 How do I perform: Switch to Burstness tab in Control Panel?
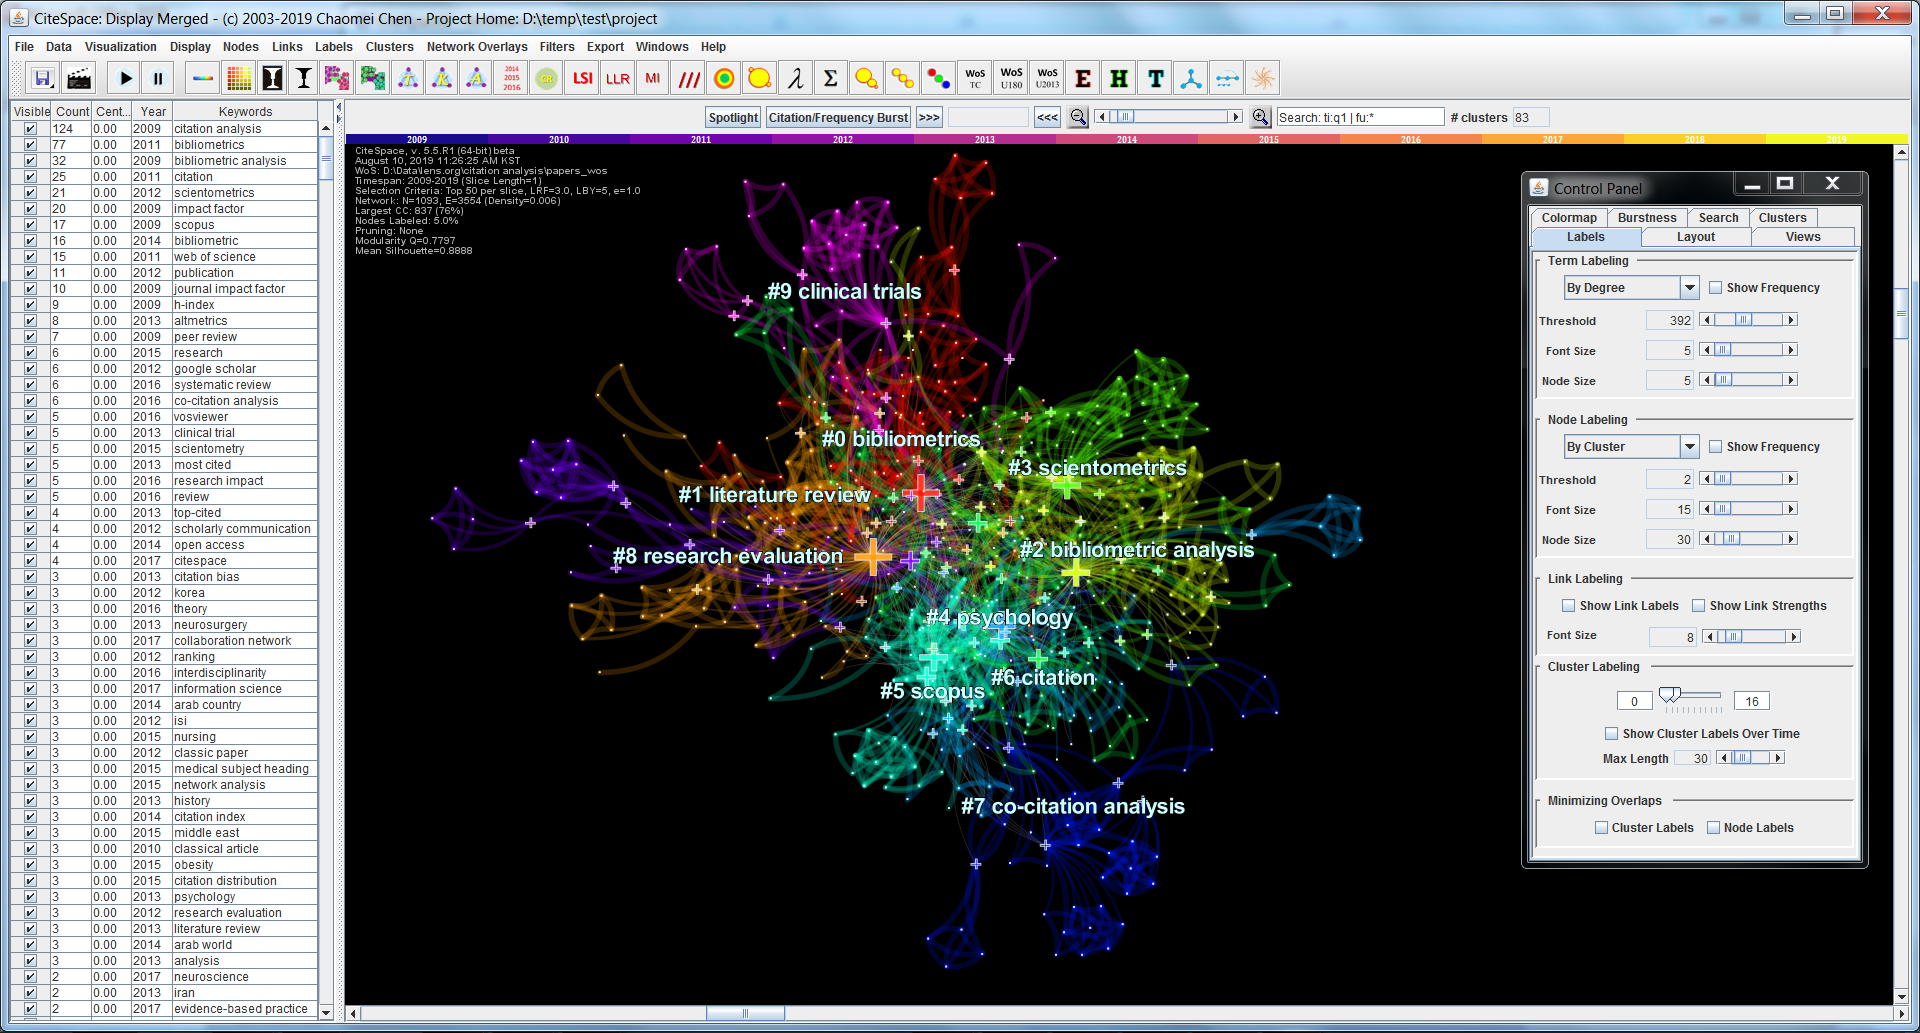coord(1647,218)
